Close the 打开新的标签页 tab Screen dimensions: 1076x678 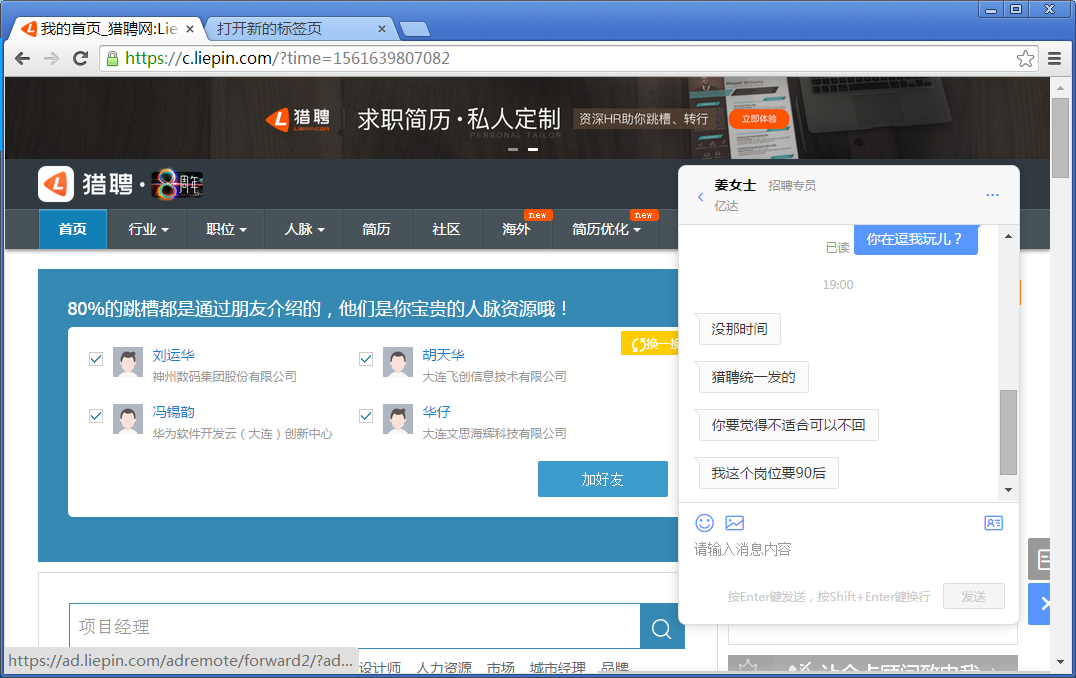pyautogui.click(x=382, y=29)
